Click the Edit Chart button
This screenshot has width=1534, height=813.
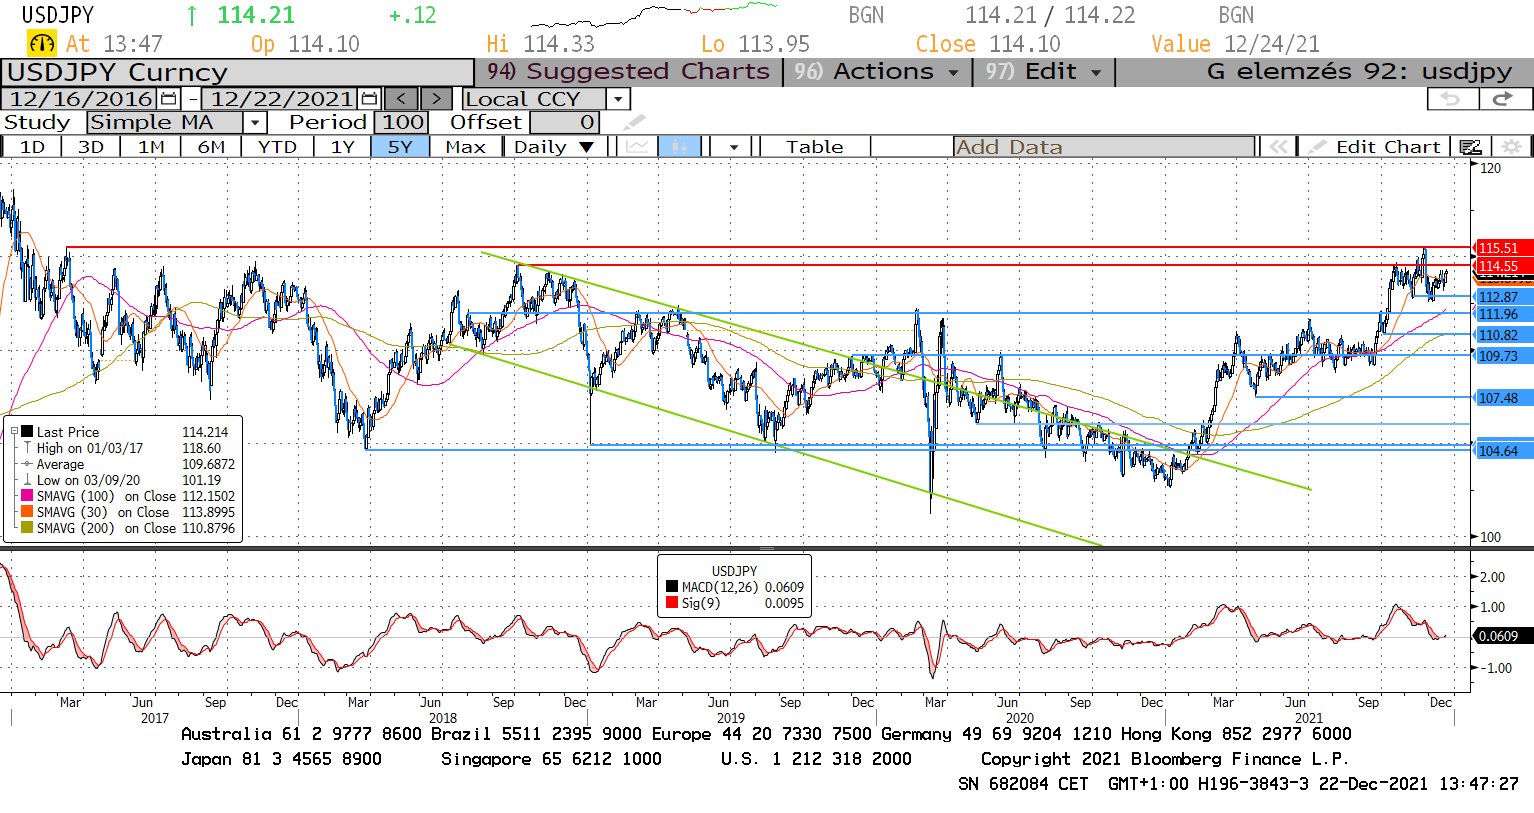tap(1374, 147)
